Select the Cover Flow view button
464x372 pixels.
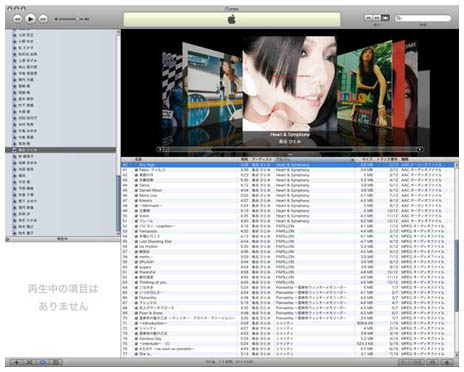[x=385, y=18]
